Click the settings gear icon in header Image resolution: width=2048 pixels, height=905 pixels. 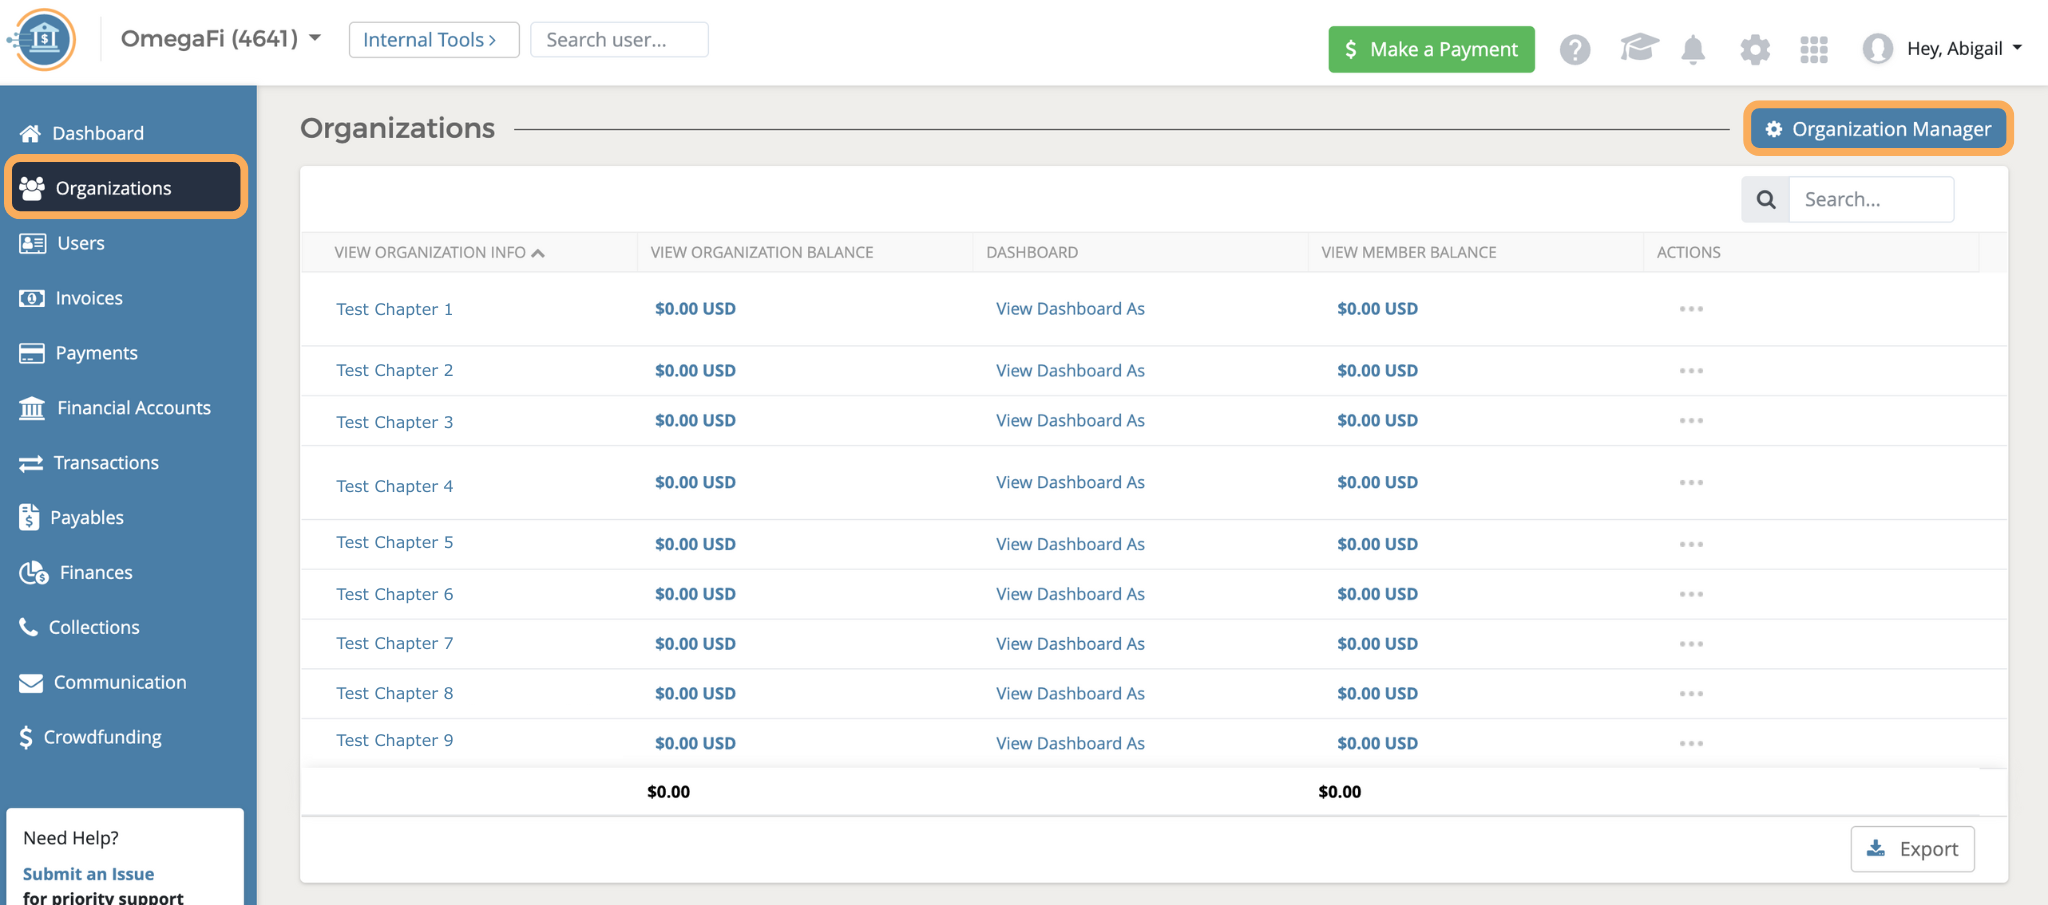pos(1754,49)
